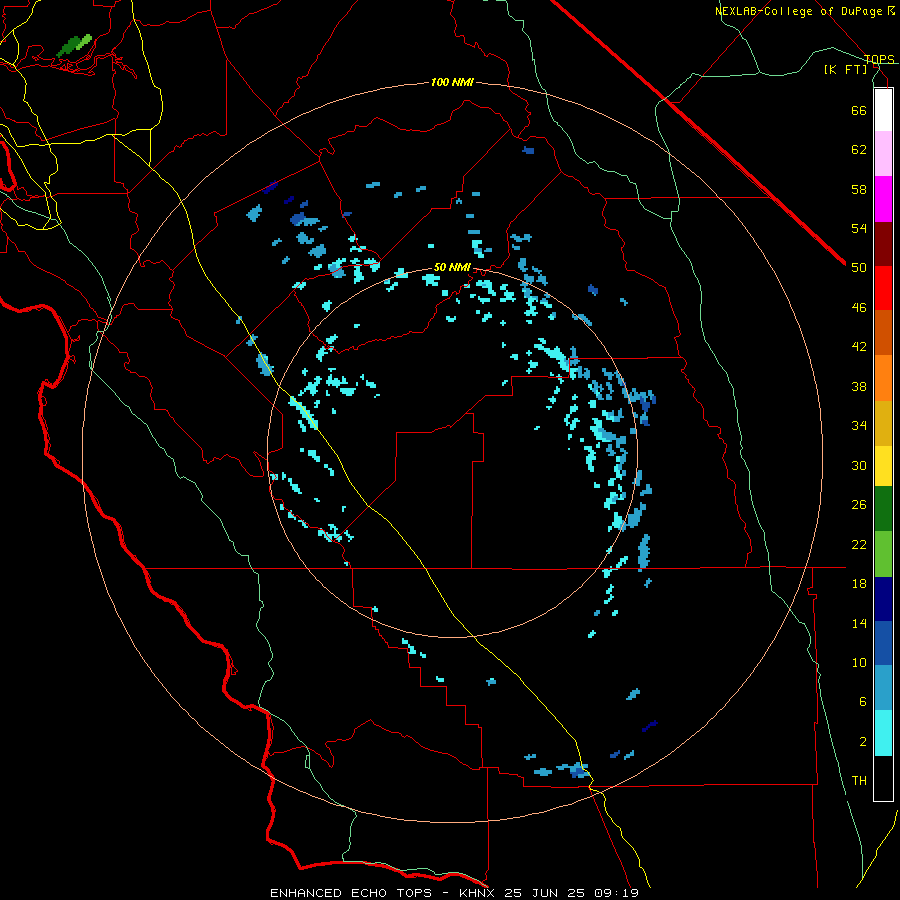Viewport: 900px width, 900px height.
Task: Click the legend value 46
Action: 859,307
